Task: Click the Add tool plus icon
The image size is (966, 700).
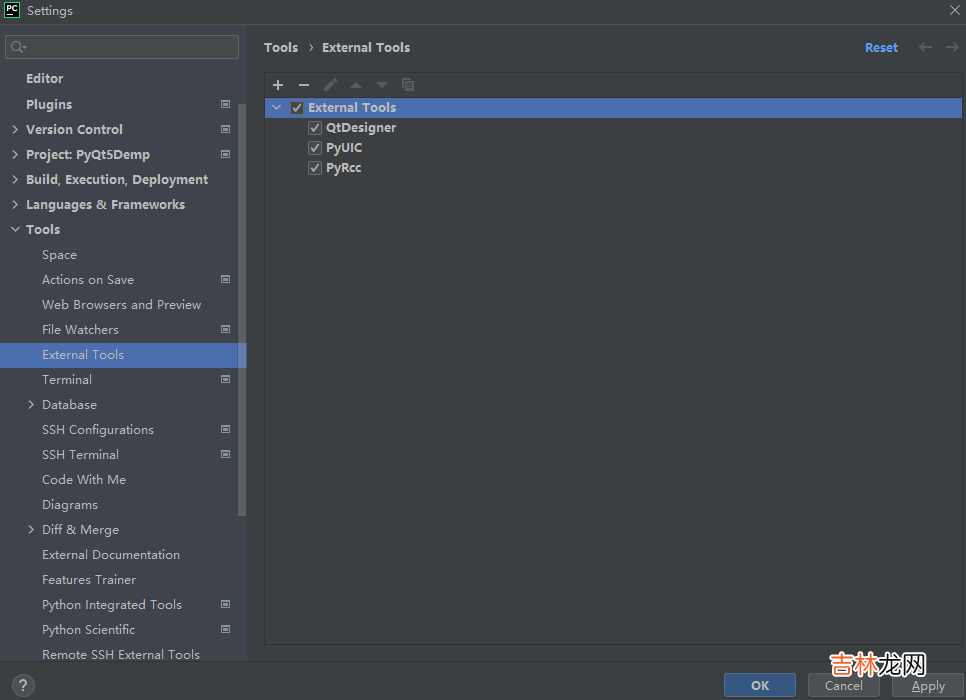Action: pos(278,85)
